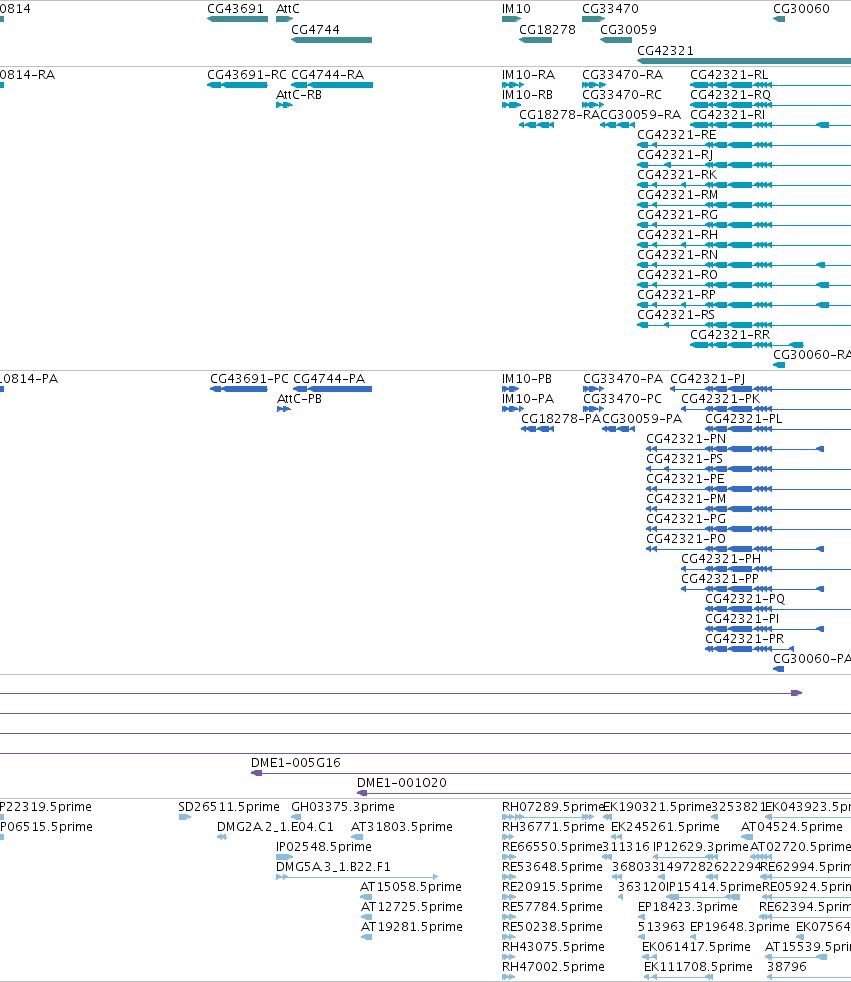Click the CG42321-PQ protein label
Image resolution: width=851 pixels, height=982 pixels.
[x=745, y=599]
